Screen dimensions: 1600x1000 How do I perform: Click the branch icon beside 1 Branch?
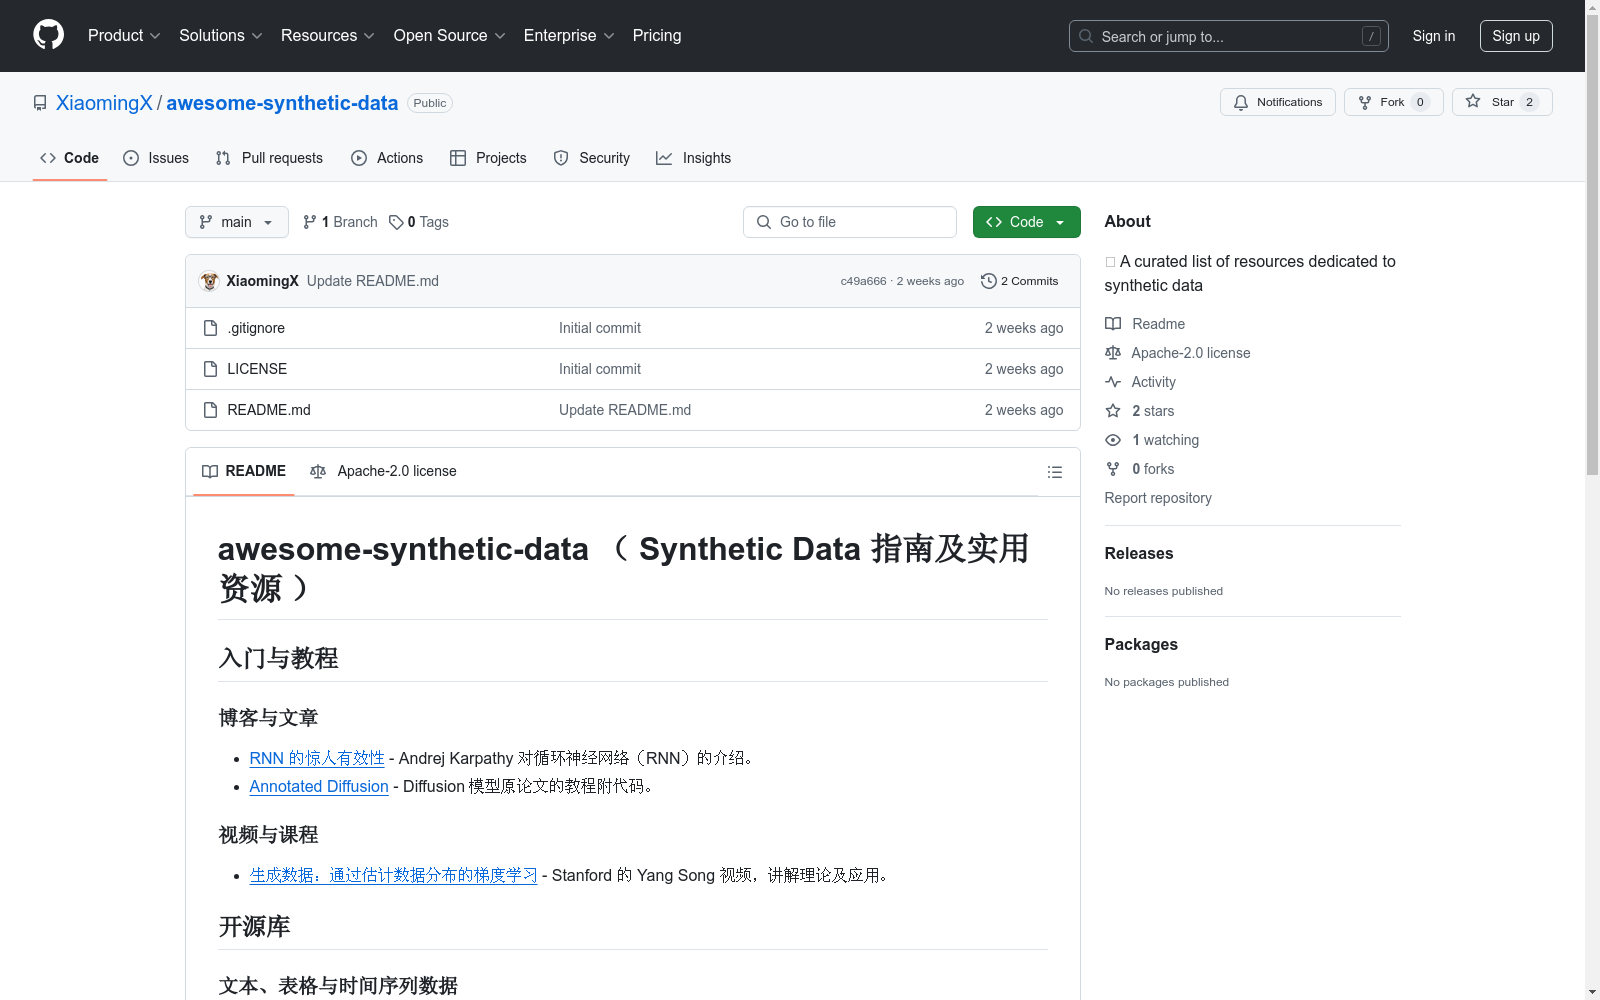(x=310, y=222)
